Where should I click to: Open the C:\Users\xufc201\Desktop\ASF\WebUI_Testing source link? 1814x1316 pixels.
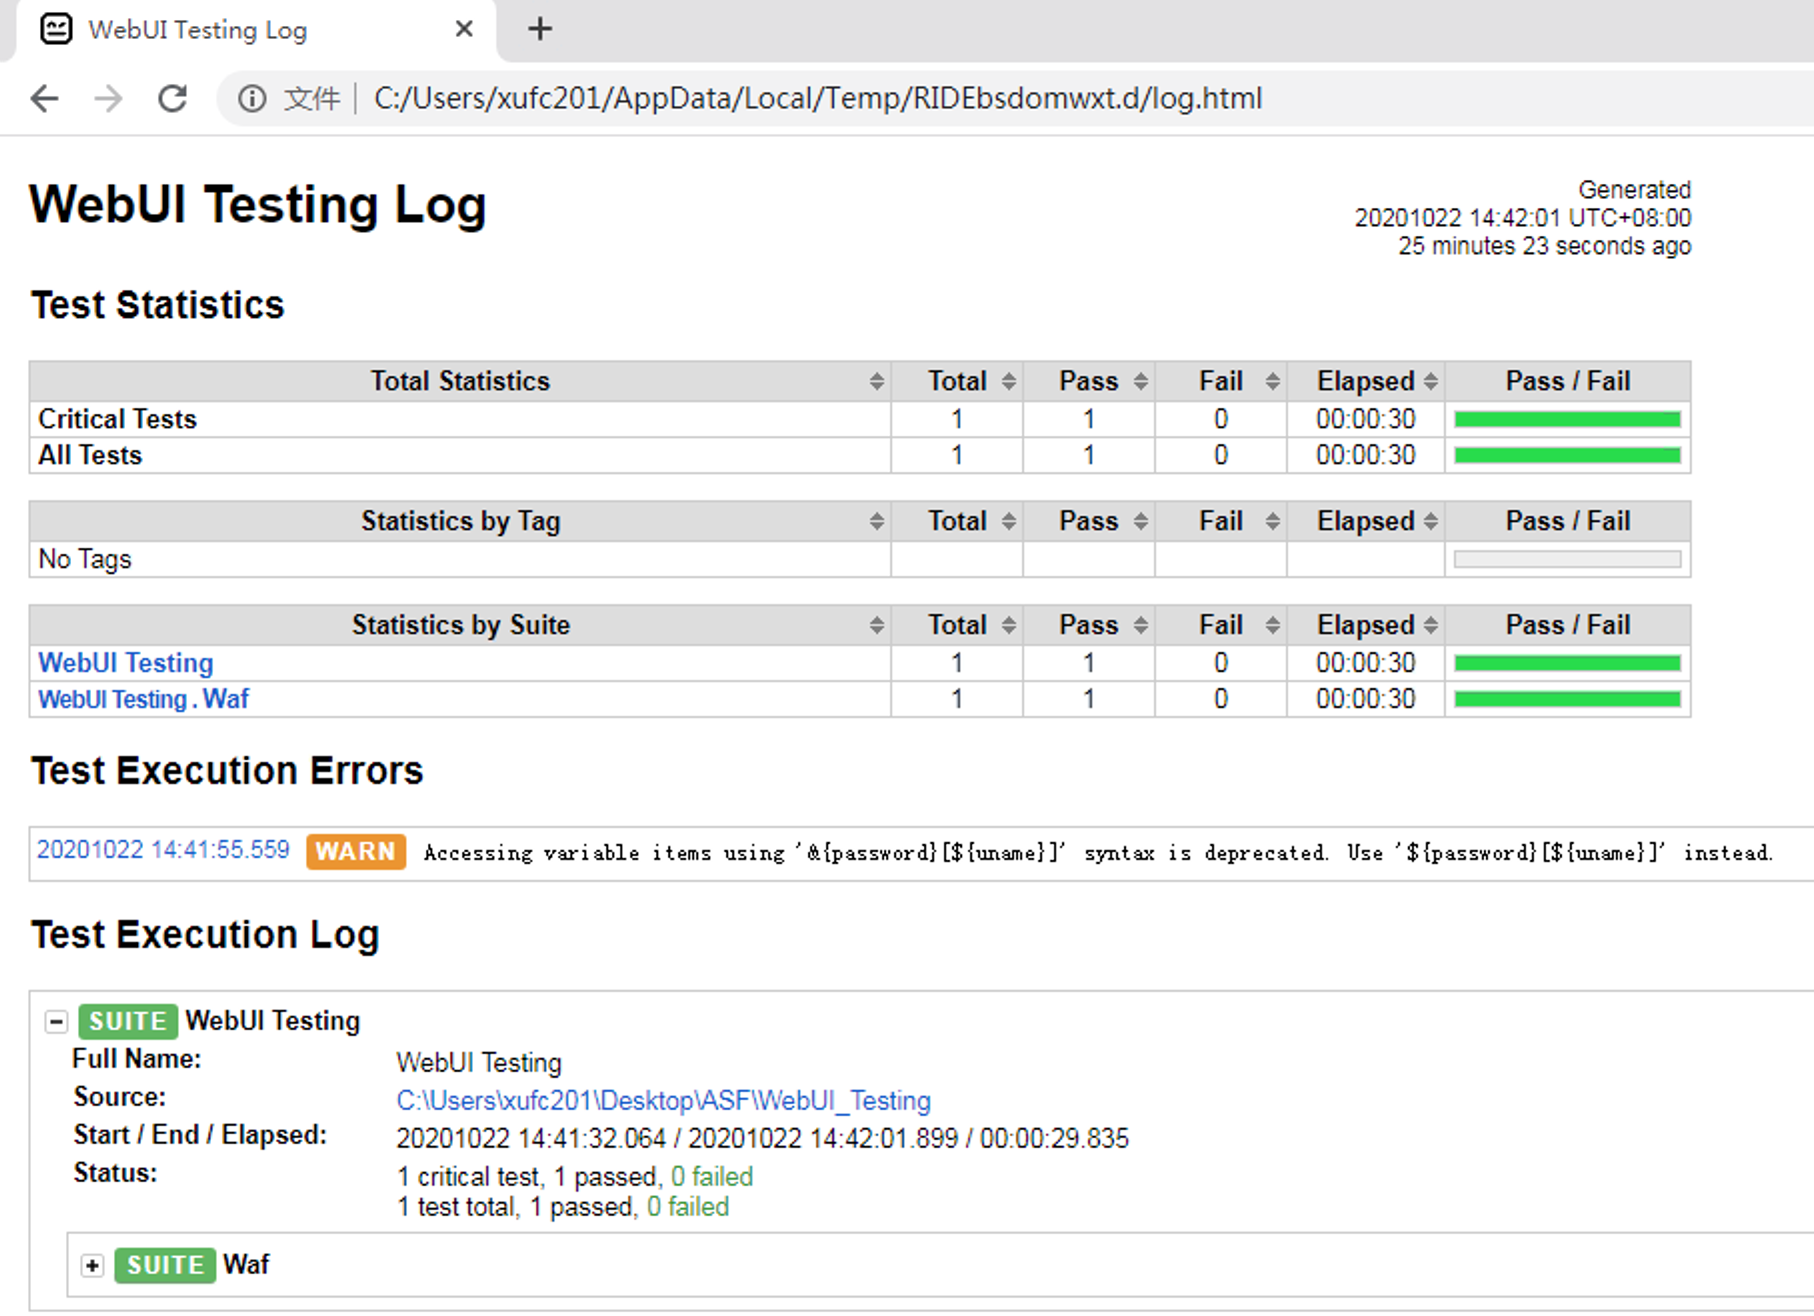click(x=663, y=1101)
